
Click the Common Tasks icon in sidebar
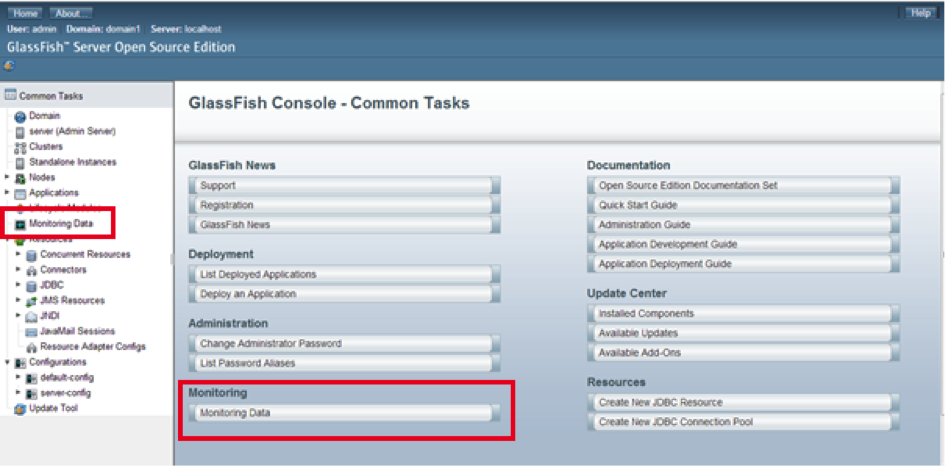[11, 96]
